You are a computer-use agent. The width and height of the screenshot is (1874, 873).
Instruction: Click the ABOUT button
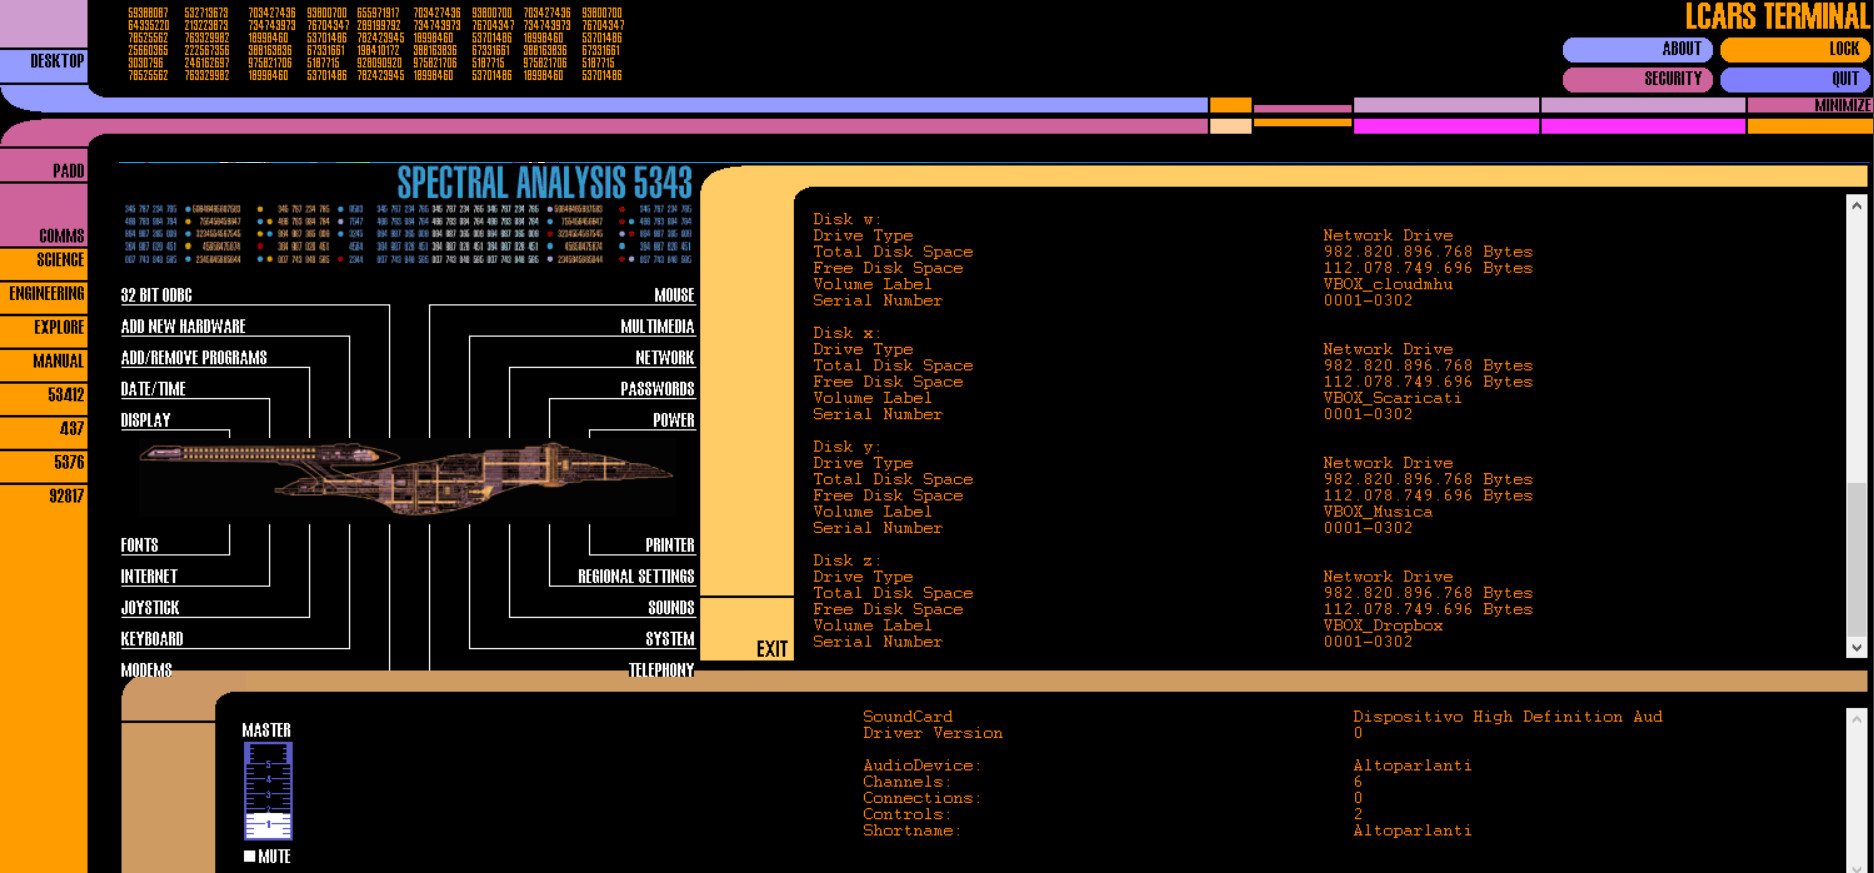click(x=1638, y=49)
